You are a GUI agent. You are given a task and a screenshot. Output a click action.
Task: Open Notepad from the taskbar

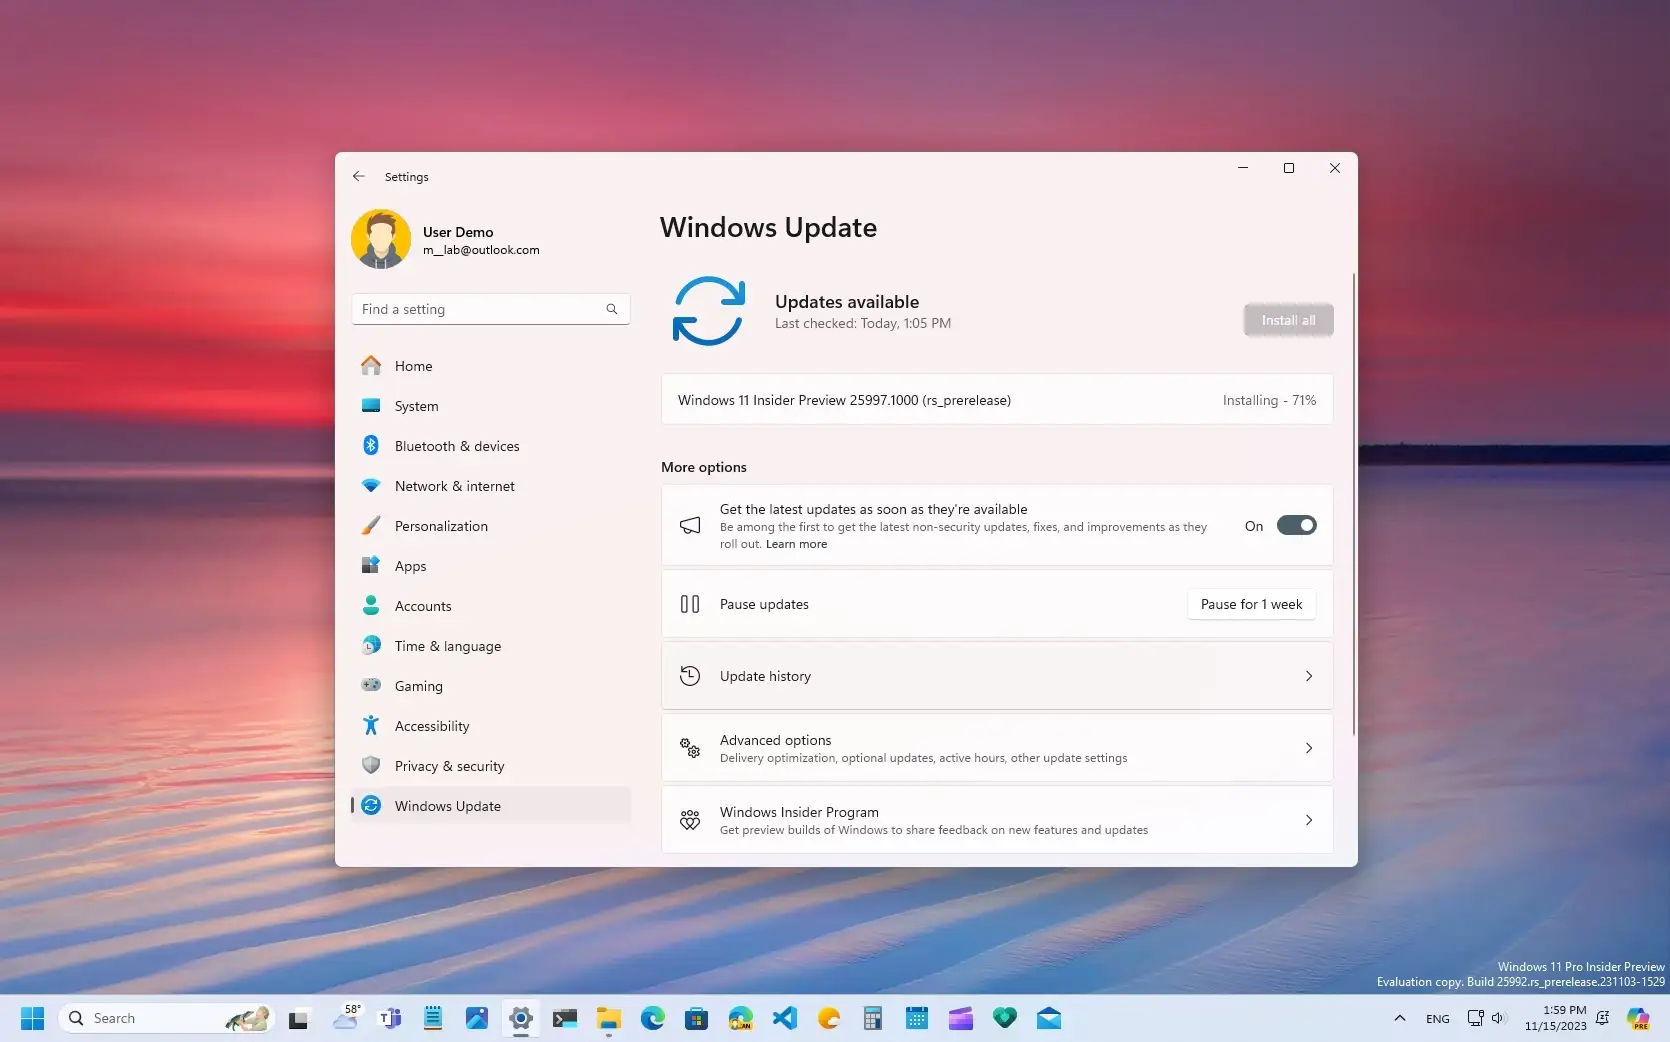point(433,1019)
